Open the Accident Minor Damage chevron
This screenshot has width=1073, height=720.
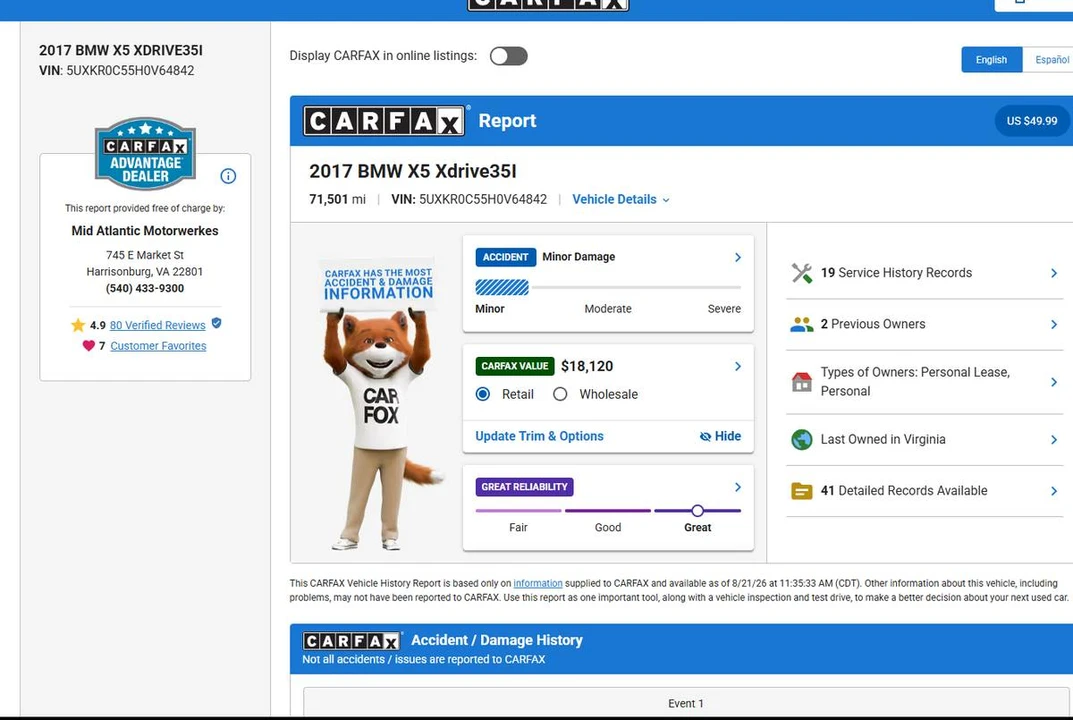(x=738, y=257)
